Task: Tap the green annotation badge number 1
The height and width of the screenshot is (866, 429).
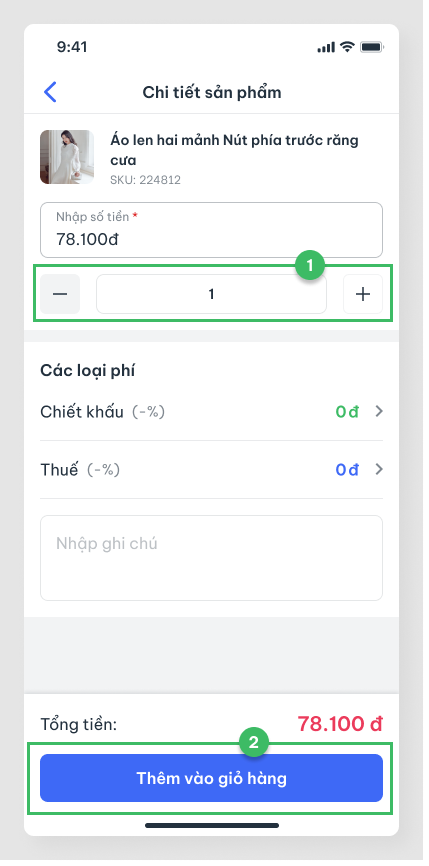Action: click(x=309, y=266)
